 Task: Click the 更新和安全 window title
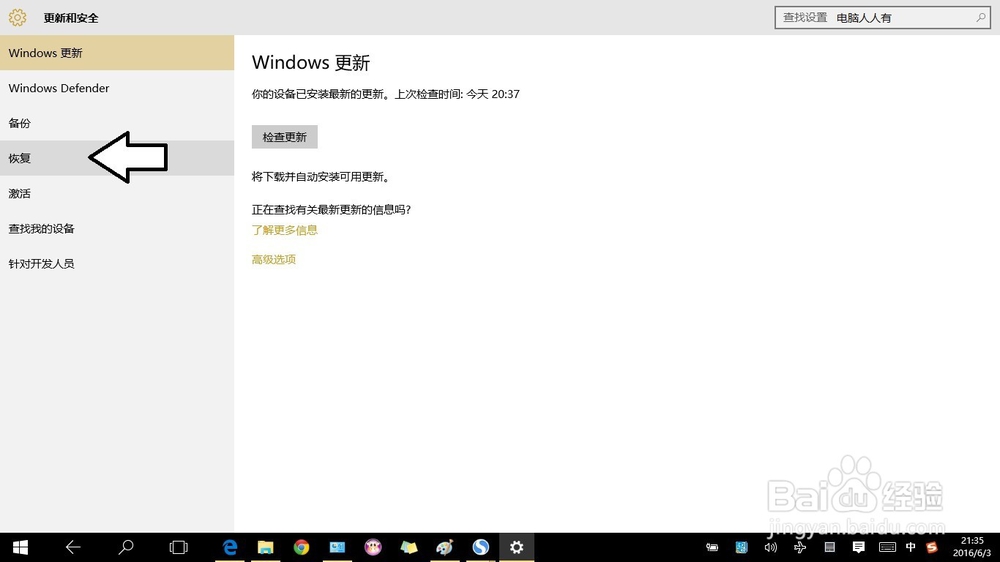[71, 18]
